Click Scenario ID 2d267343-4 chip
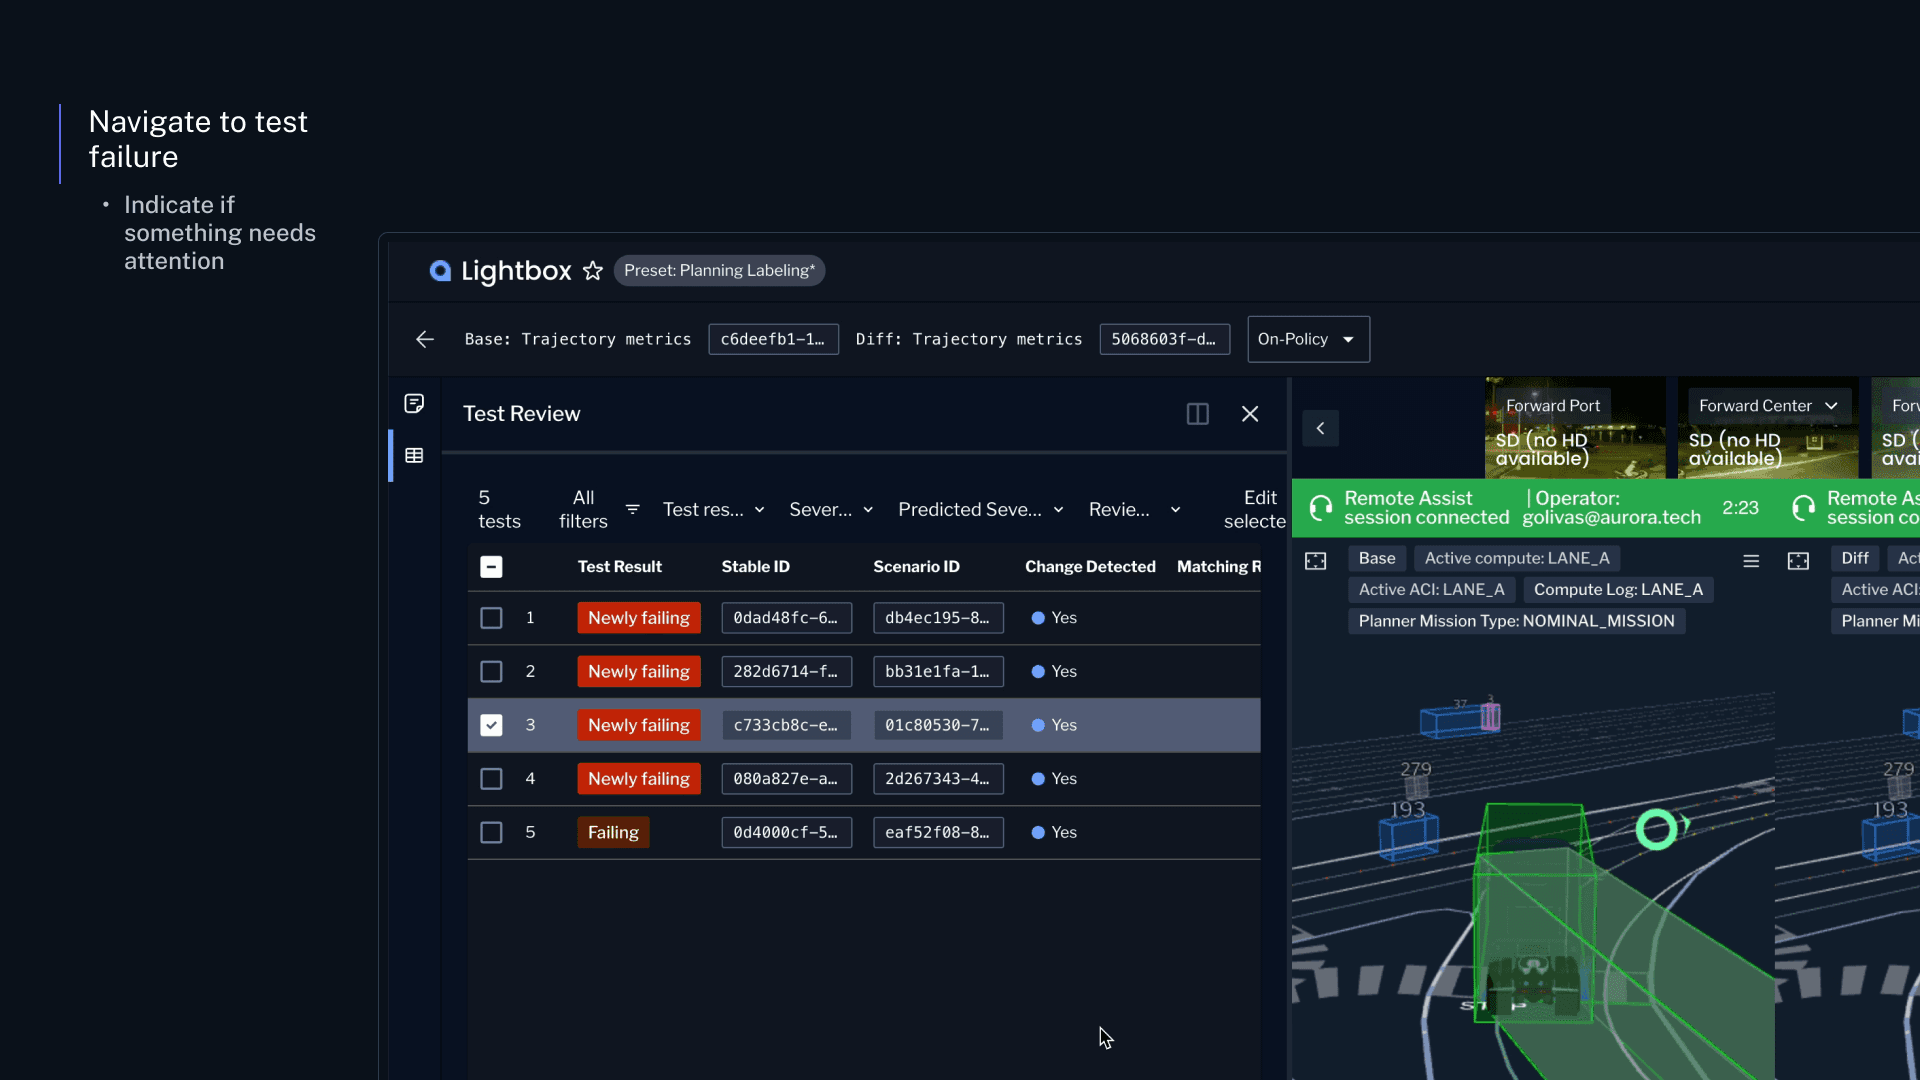Screen dimensions: 1920x1080 (x=938, y=779)
